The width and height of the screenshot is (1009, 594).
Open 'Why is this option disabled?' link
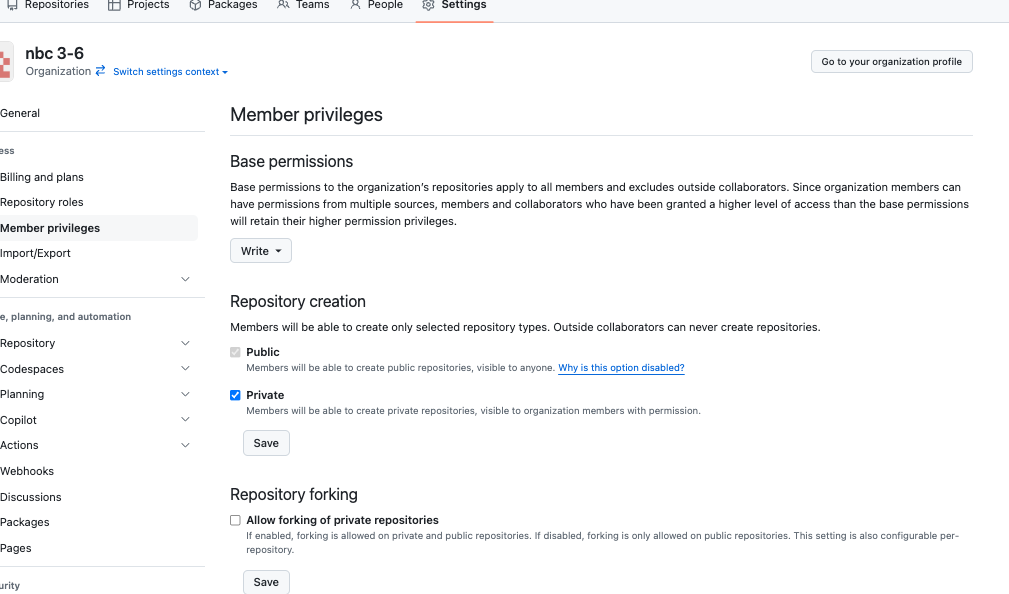click(x=621, y=367)
